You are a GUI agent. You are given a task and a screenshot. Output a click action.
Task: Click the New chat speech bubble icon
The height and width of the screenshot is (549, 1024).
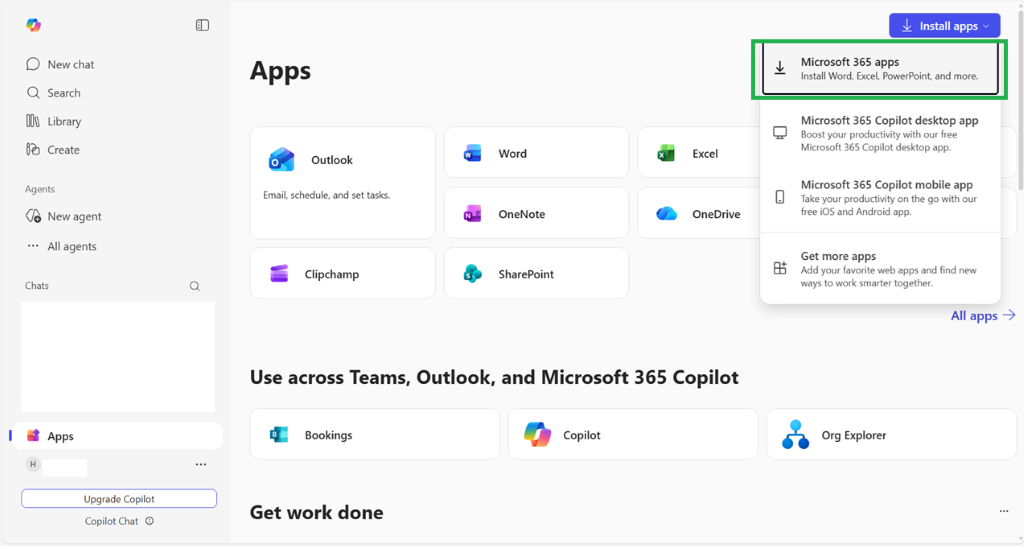(x=33, y=63)
